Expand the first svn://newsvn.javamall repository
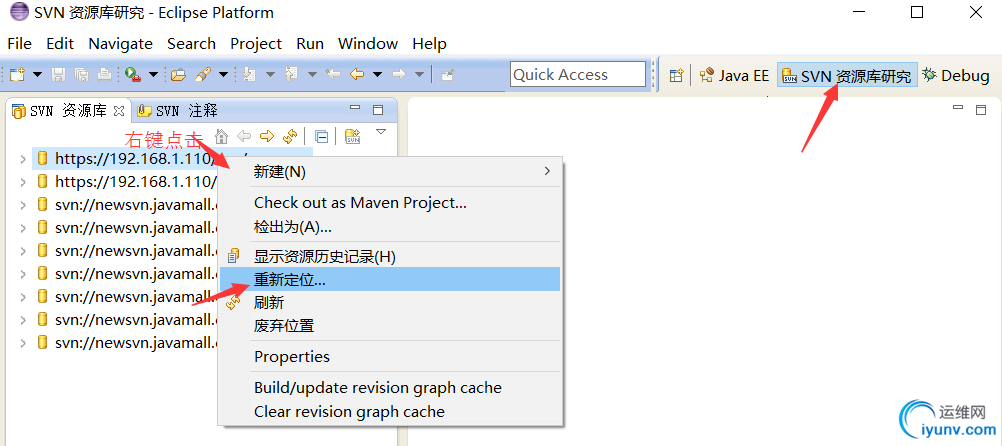The height and width of the screenshot is (446, 1002). point(23,205)
